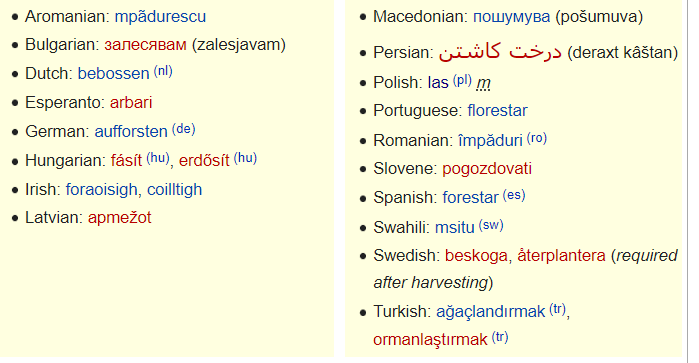
Task: Open the Romanian translation împăduri
Action: tap(490, 140)
